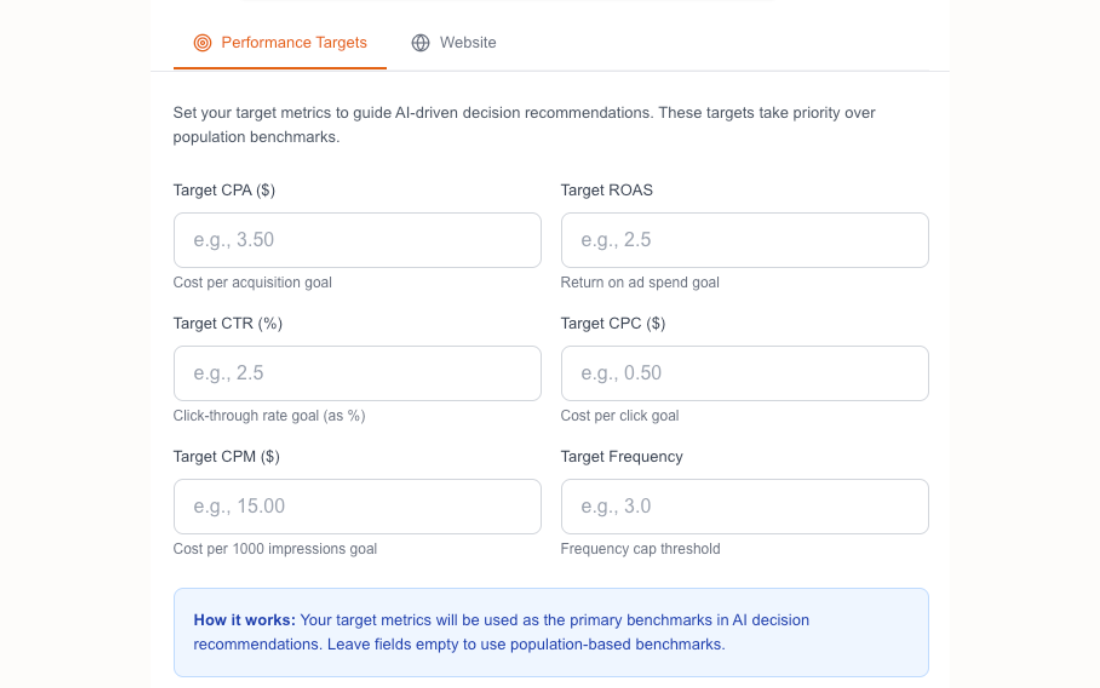Click the globe icon next to Website
Screen dimensions: 1100x688
pyautogui.click(x=419, y=42)
